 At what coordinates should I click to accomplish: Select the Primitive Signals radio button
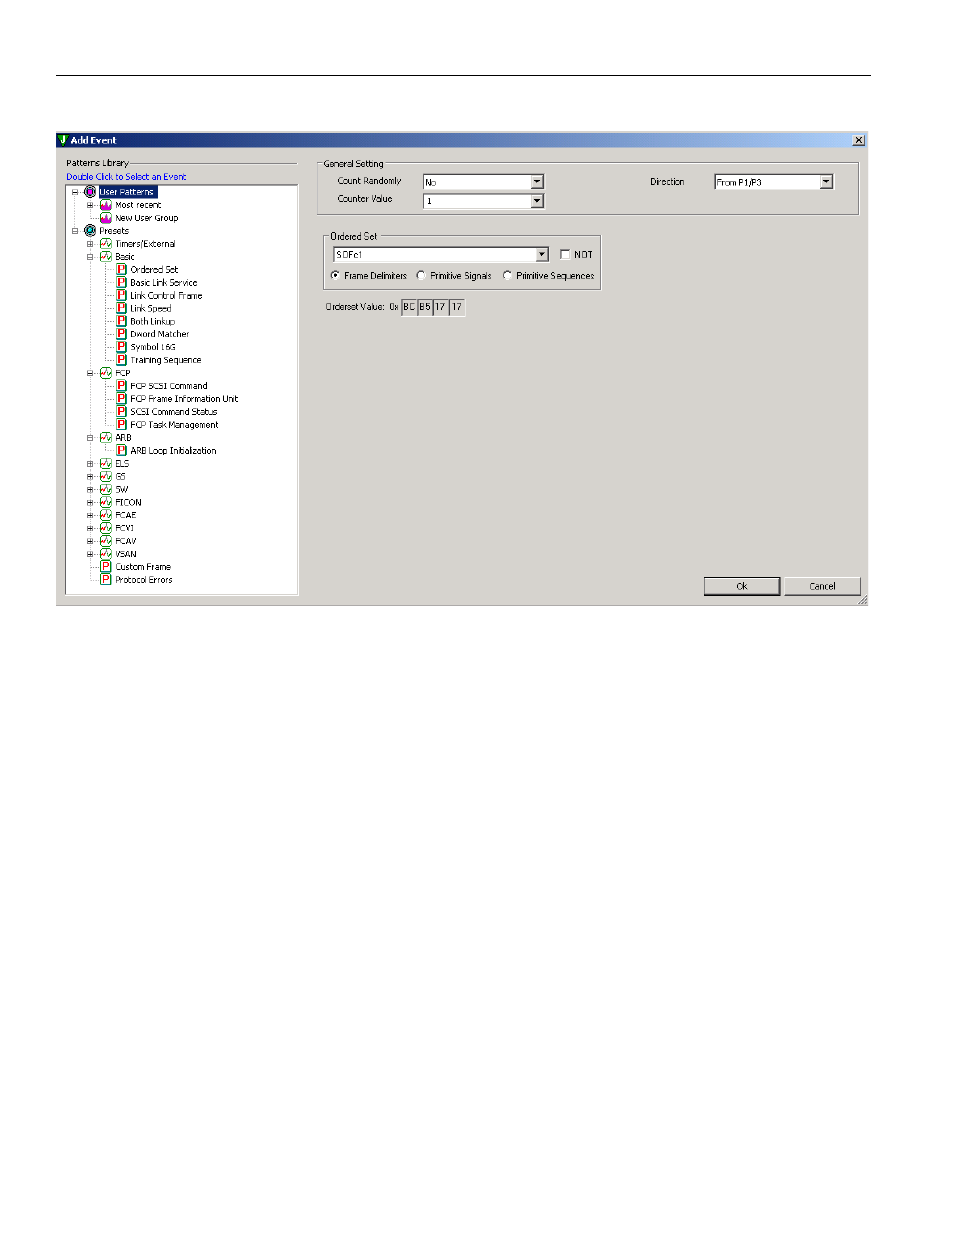(x=421, y=276)
